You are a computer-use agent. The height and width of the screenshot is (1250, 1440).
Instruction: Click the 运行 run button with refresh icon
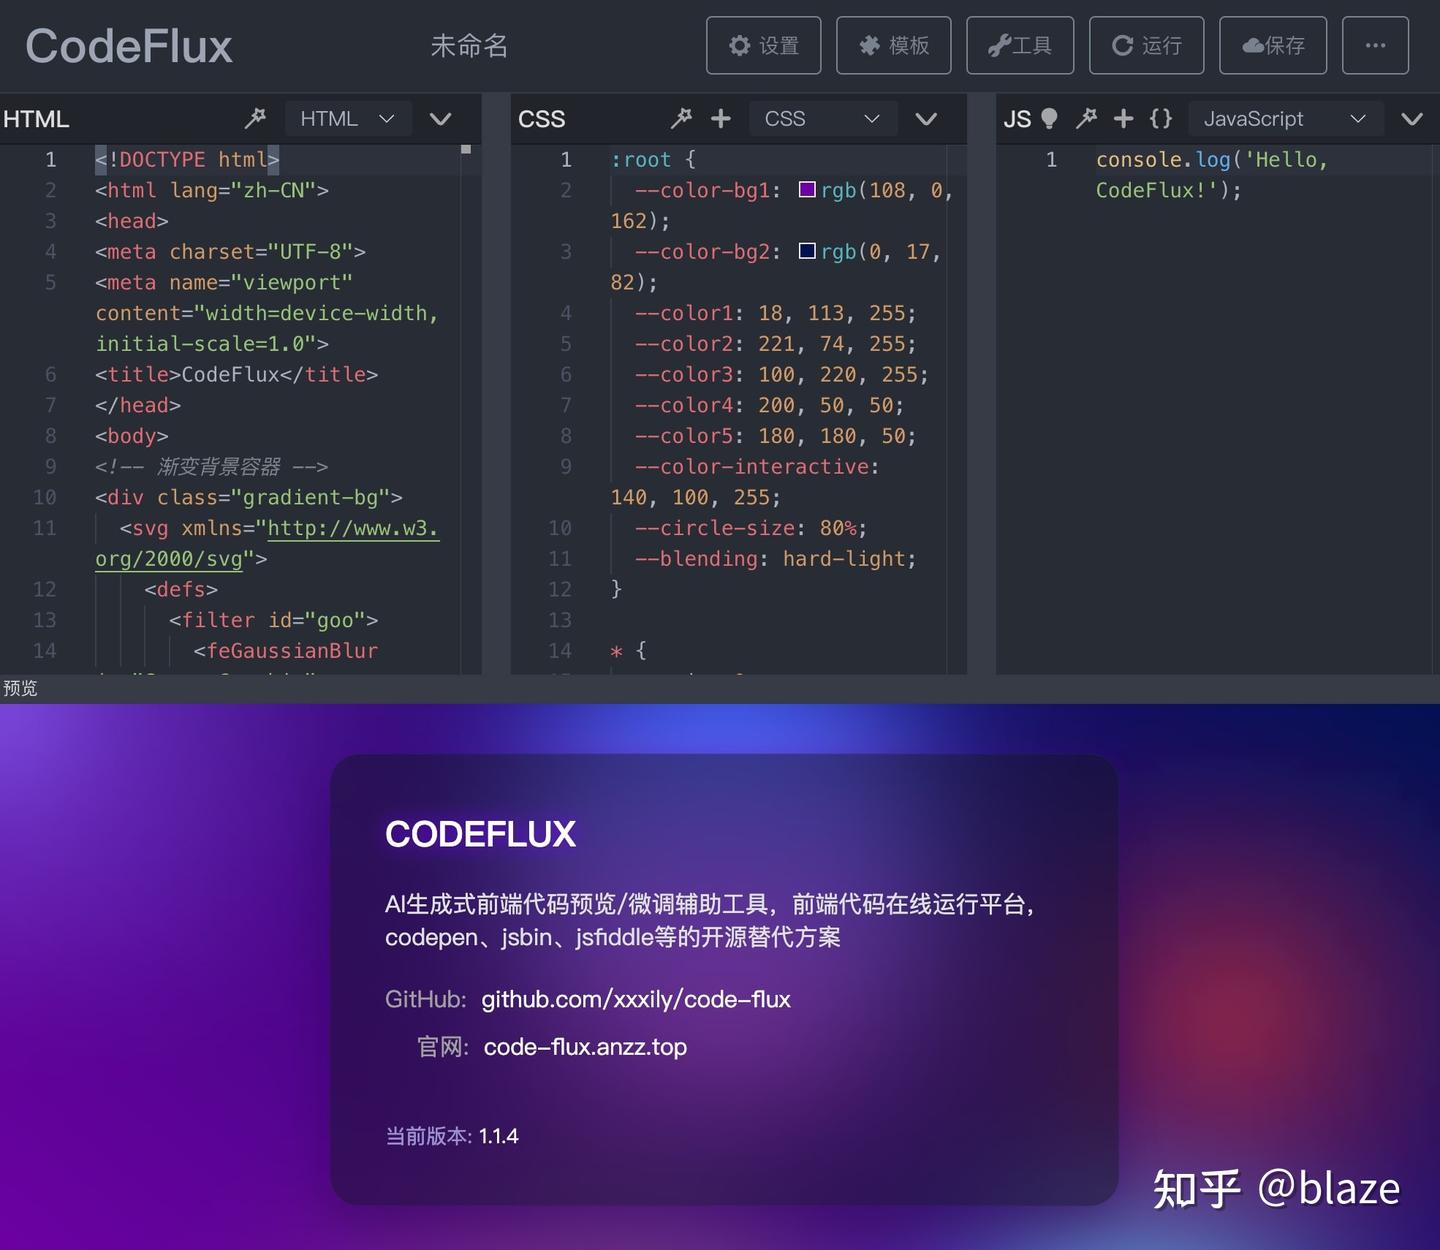[x=1146, y=45]
